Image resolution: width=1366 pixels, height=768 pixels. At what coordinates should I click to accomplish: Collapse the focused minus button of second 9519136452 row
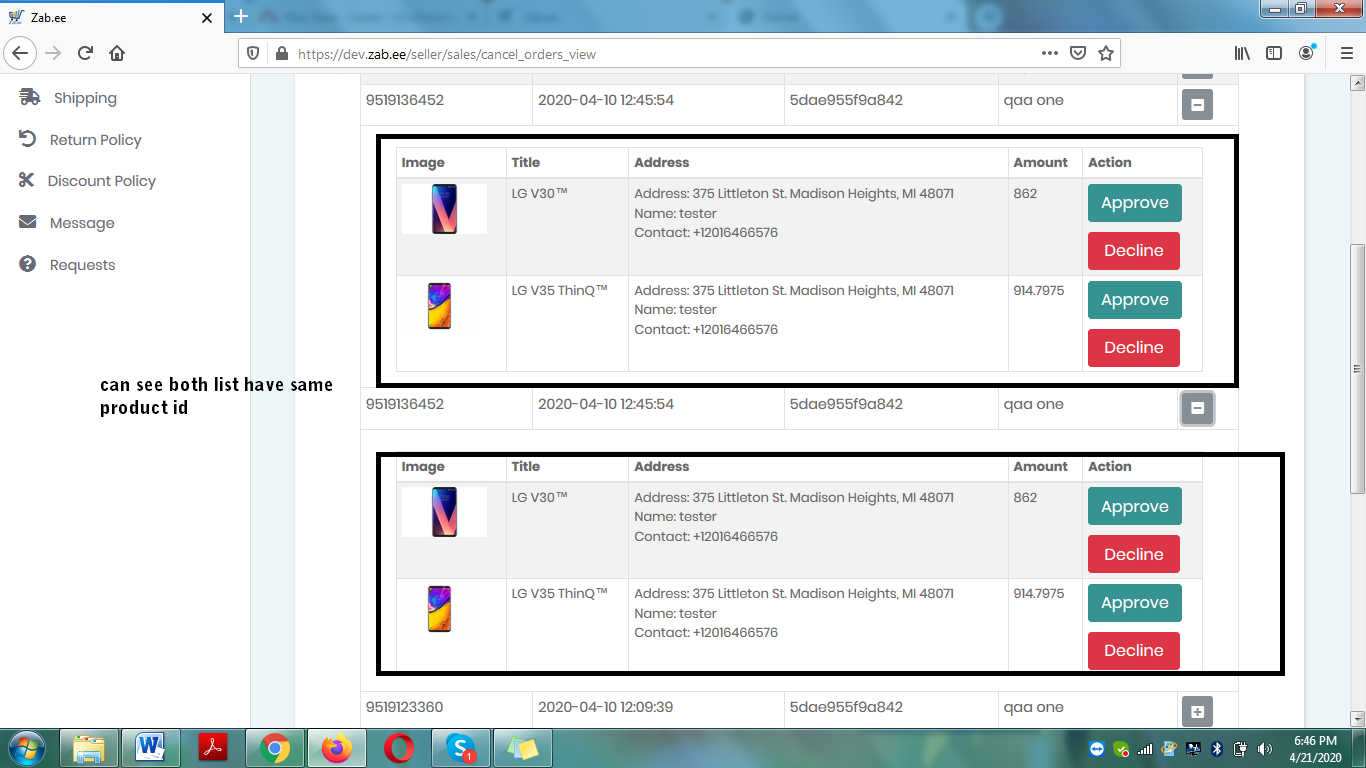tap(1197, 408)
